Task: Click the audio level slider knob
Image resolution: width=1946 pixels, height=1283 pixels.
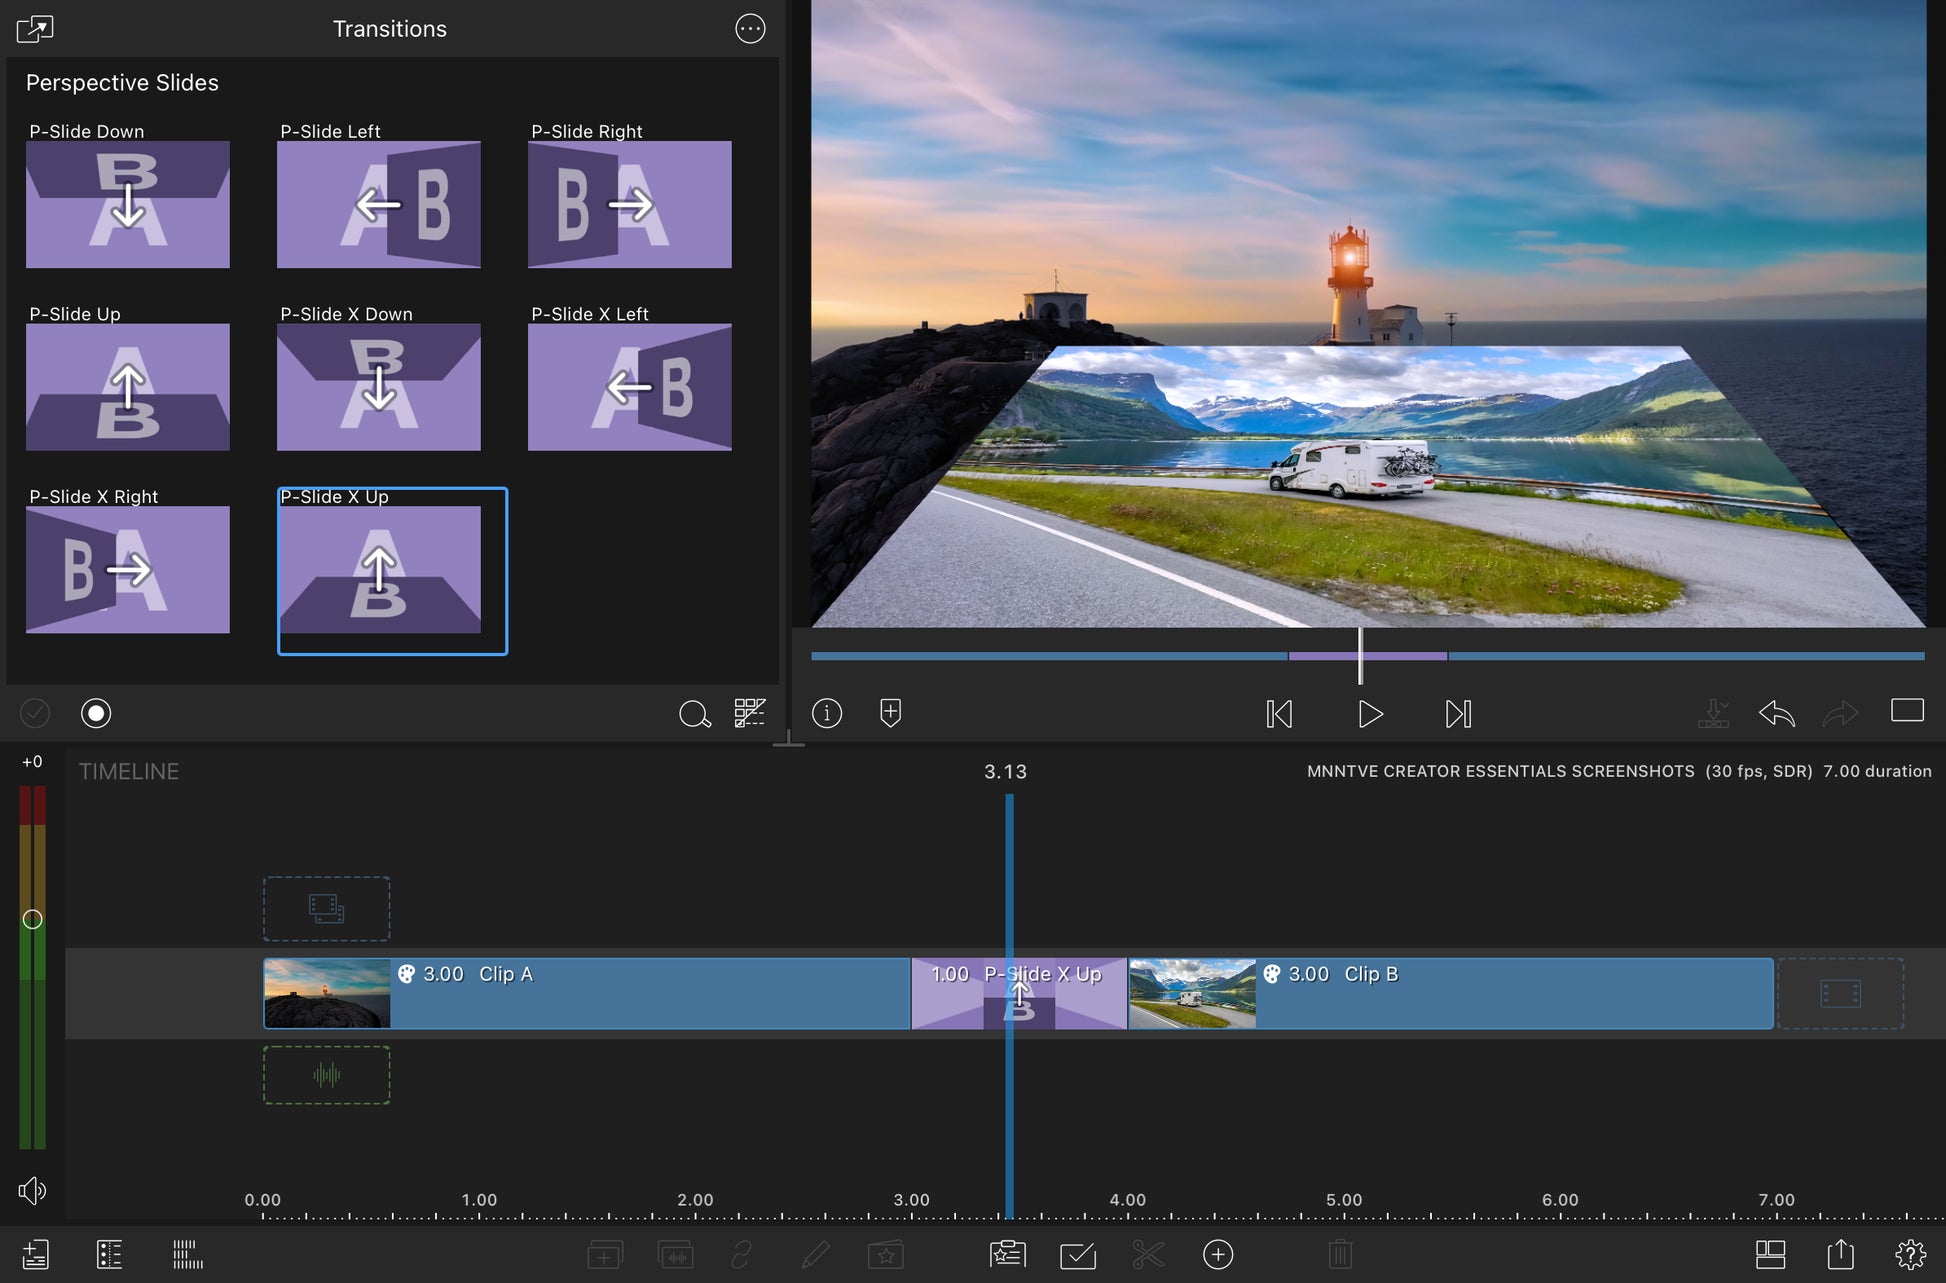Action: tap(32, 919)
